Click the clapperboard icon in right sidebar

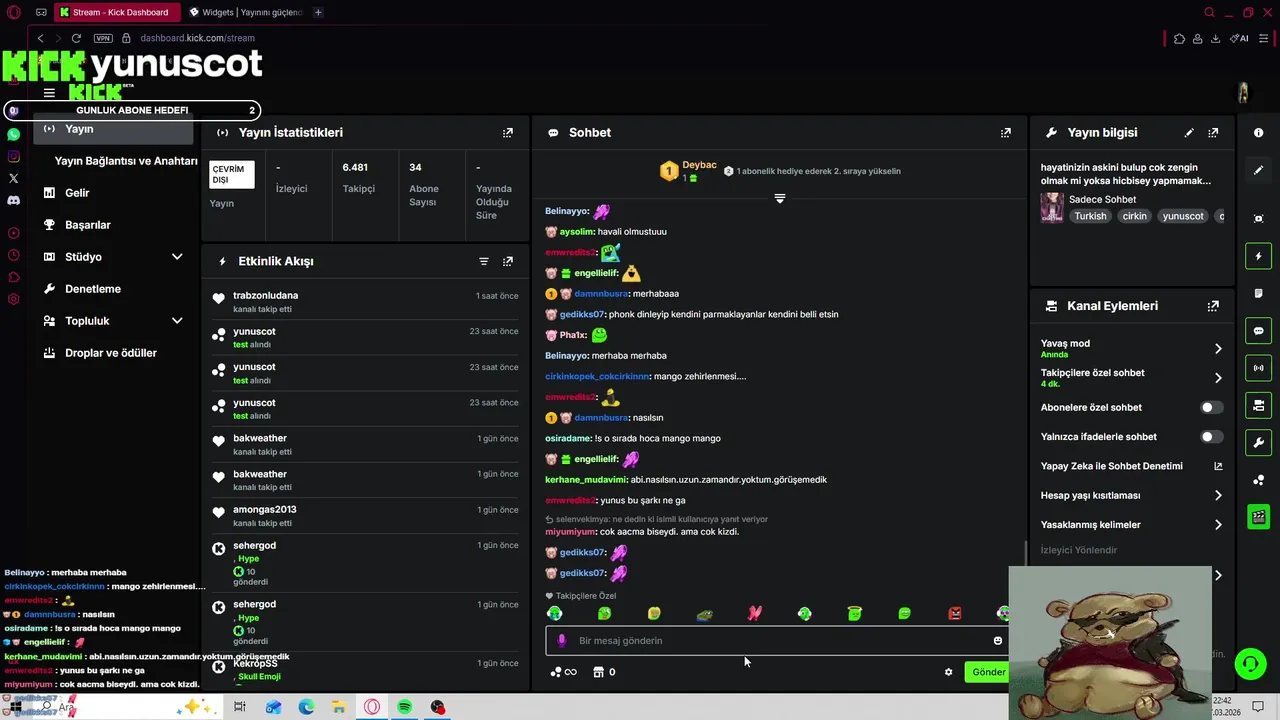point(1259,517)
